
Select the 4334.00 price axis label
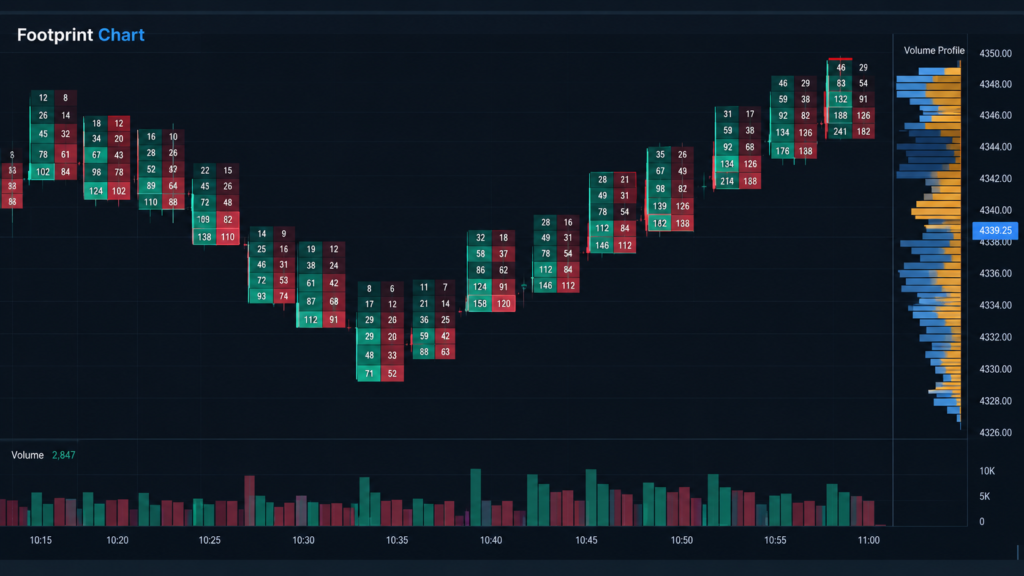click(x=995, y=305)
